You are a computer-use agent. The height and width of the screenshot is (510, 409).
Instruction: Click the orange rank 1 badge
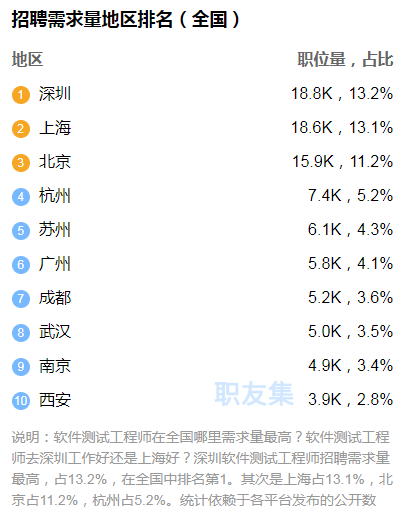(x=21, y=95)
